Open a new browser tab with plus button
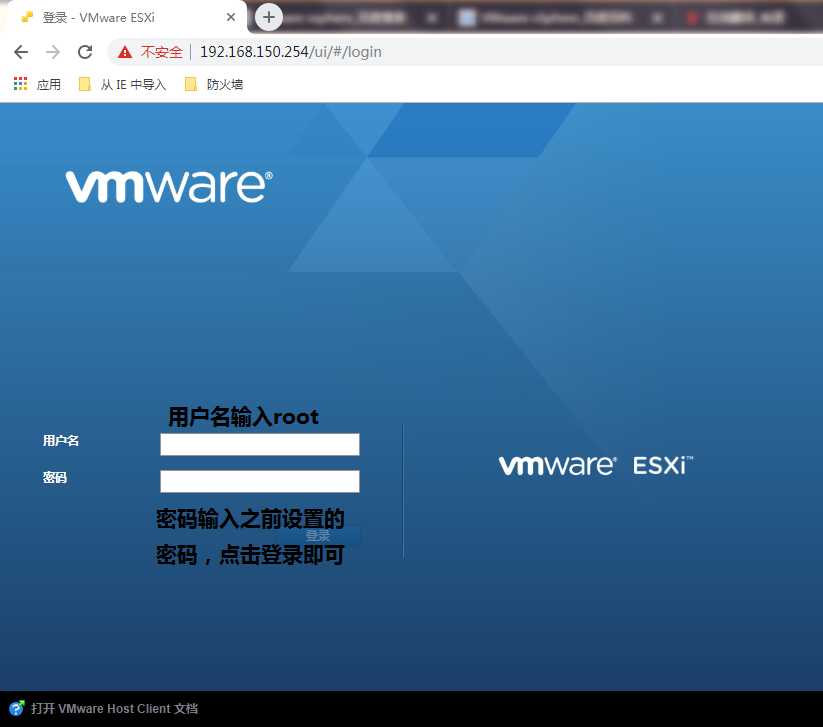The height and width of the screenshot is (727, 823). pos(269,17)
